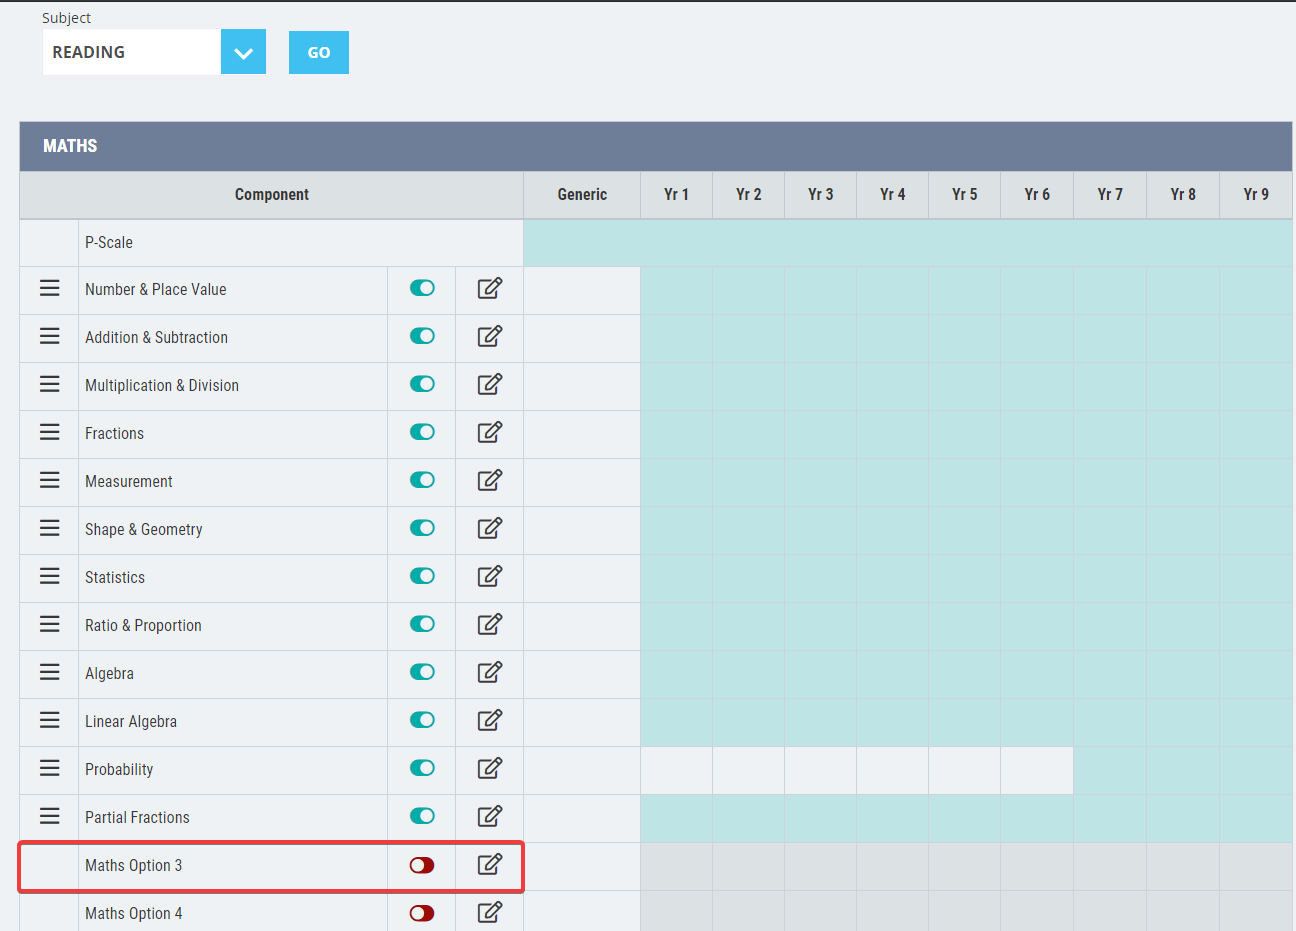
Task: Click the reorder handle for Probability
Action: tap(49, 768)
